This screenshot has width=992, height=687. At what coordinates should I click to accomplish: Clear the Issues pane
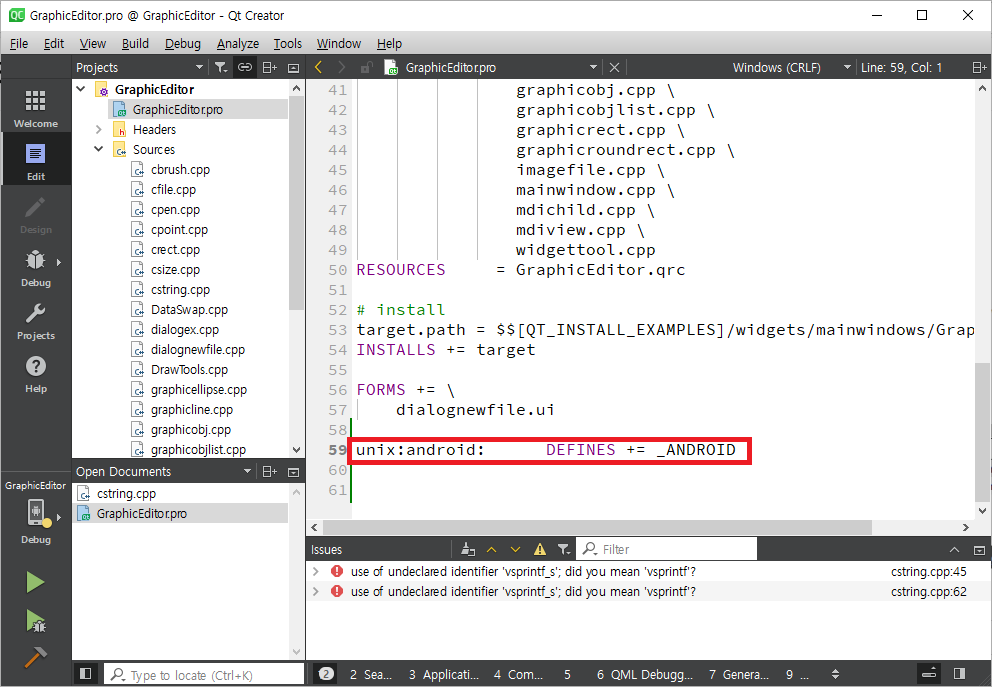468,549
